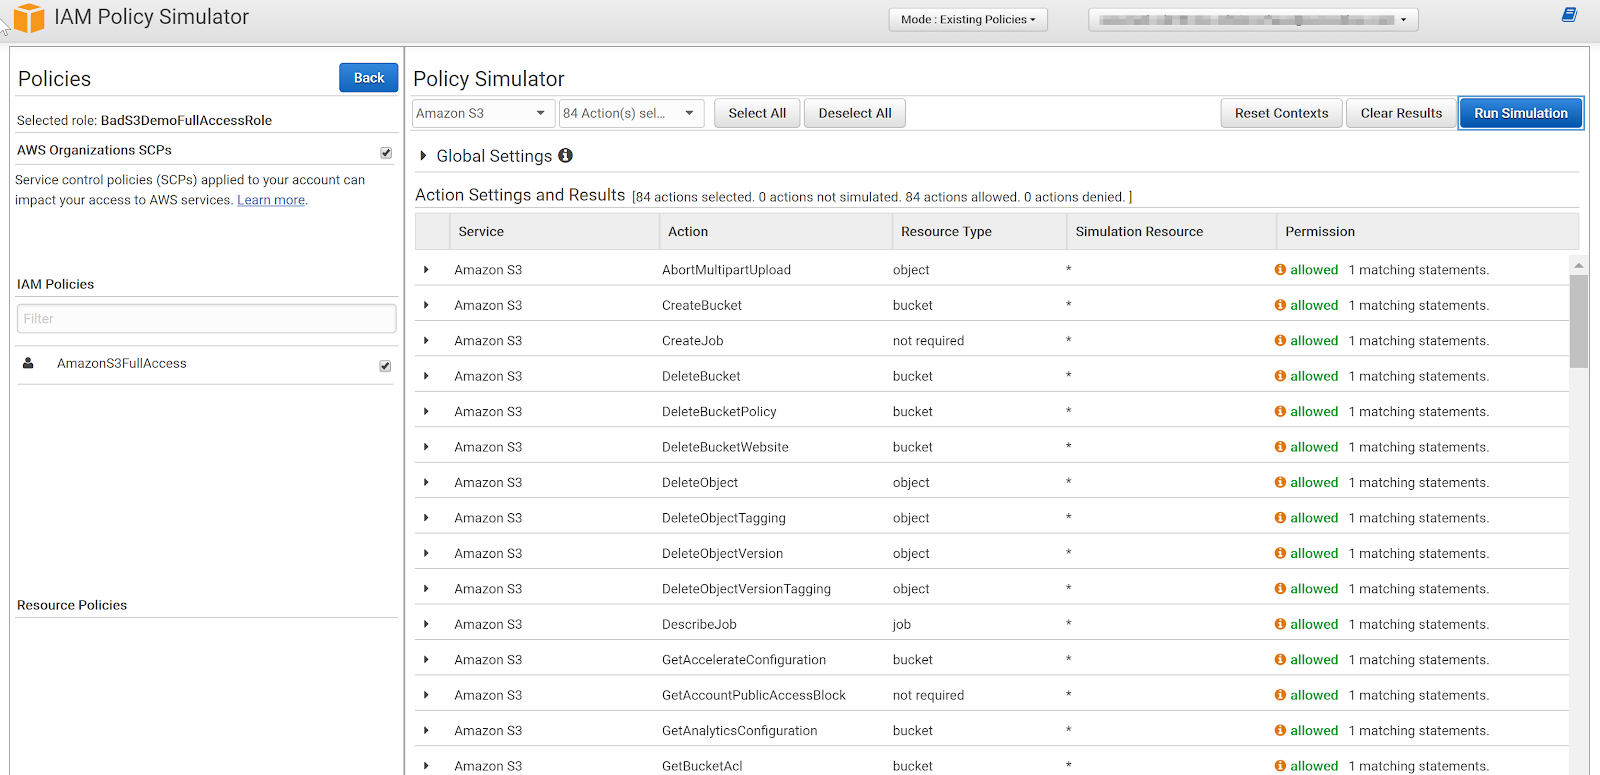The width and height of the screenshot is (1600, 775).
Task: Expand the DeleteObject row
Action: pyautogui.click(x=426, y=482)
